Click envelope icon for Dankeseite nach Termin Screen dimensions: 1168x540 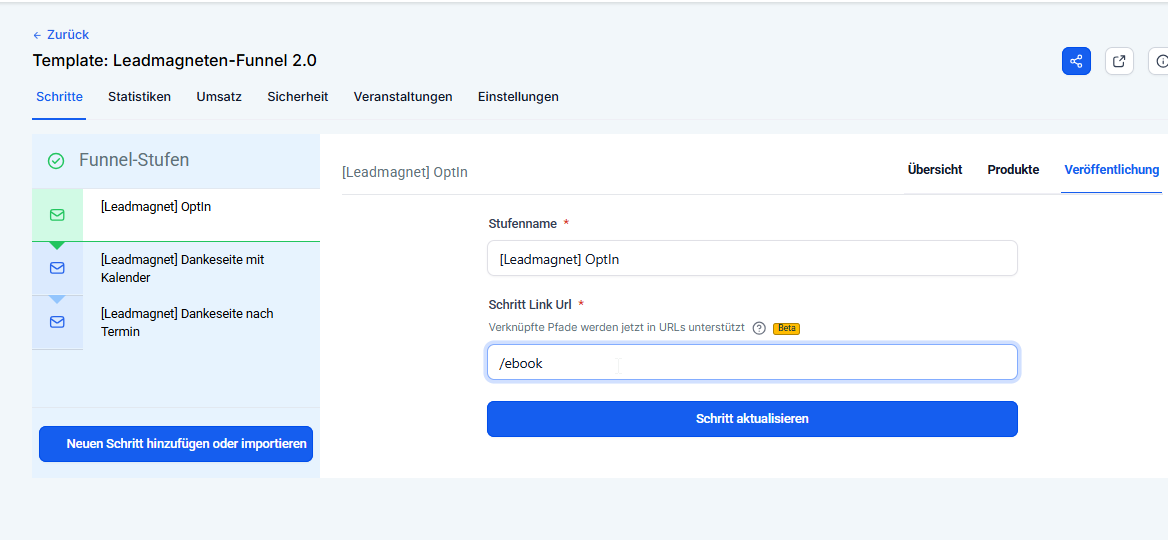point(57,323)
